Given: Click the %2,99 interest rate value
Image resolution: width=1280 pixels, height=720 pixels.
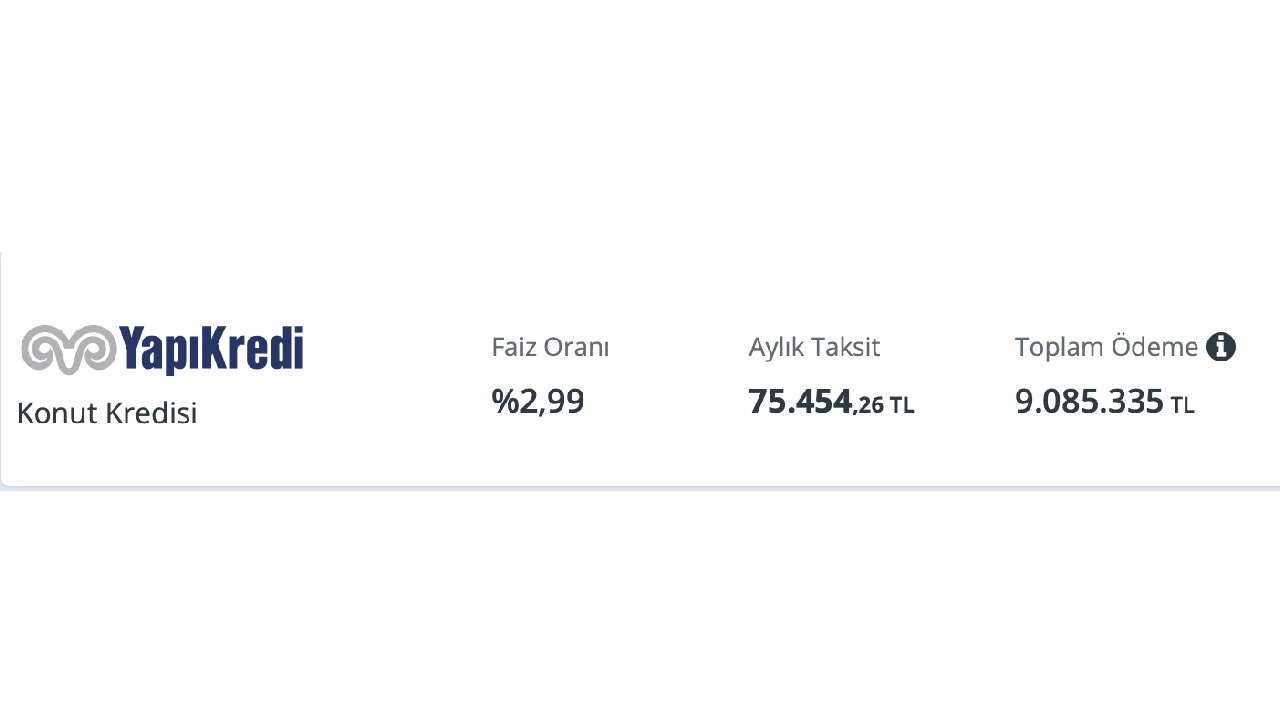Looking at the screenshot, I should [x=538, y=401].
